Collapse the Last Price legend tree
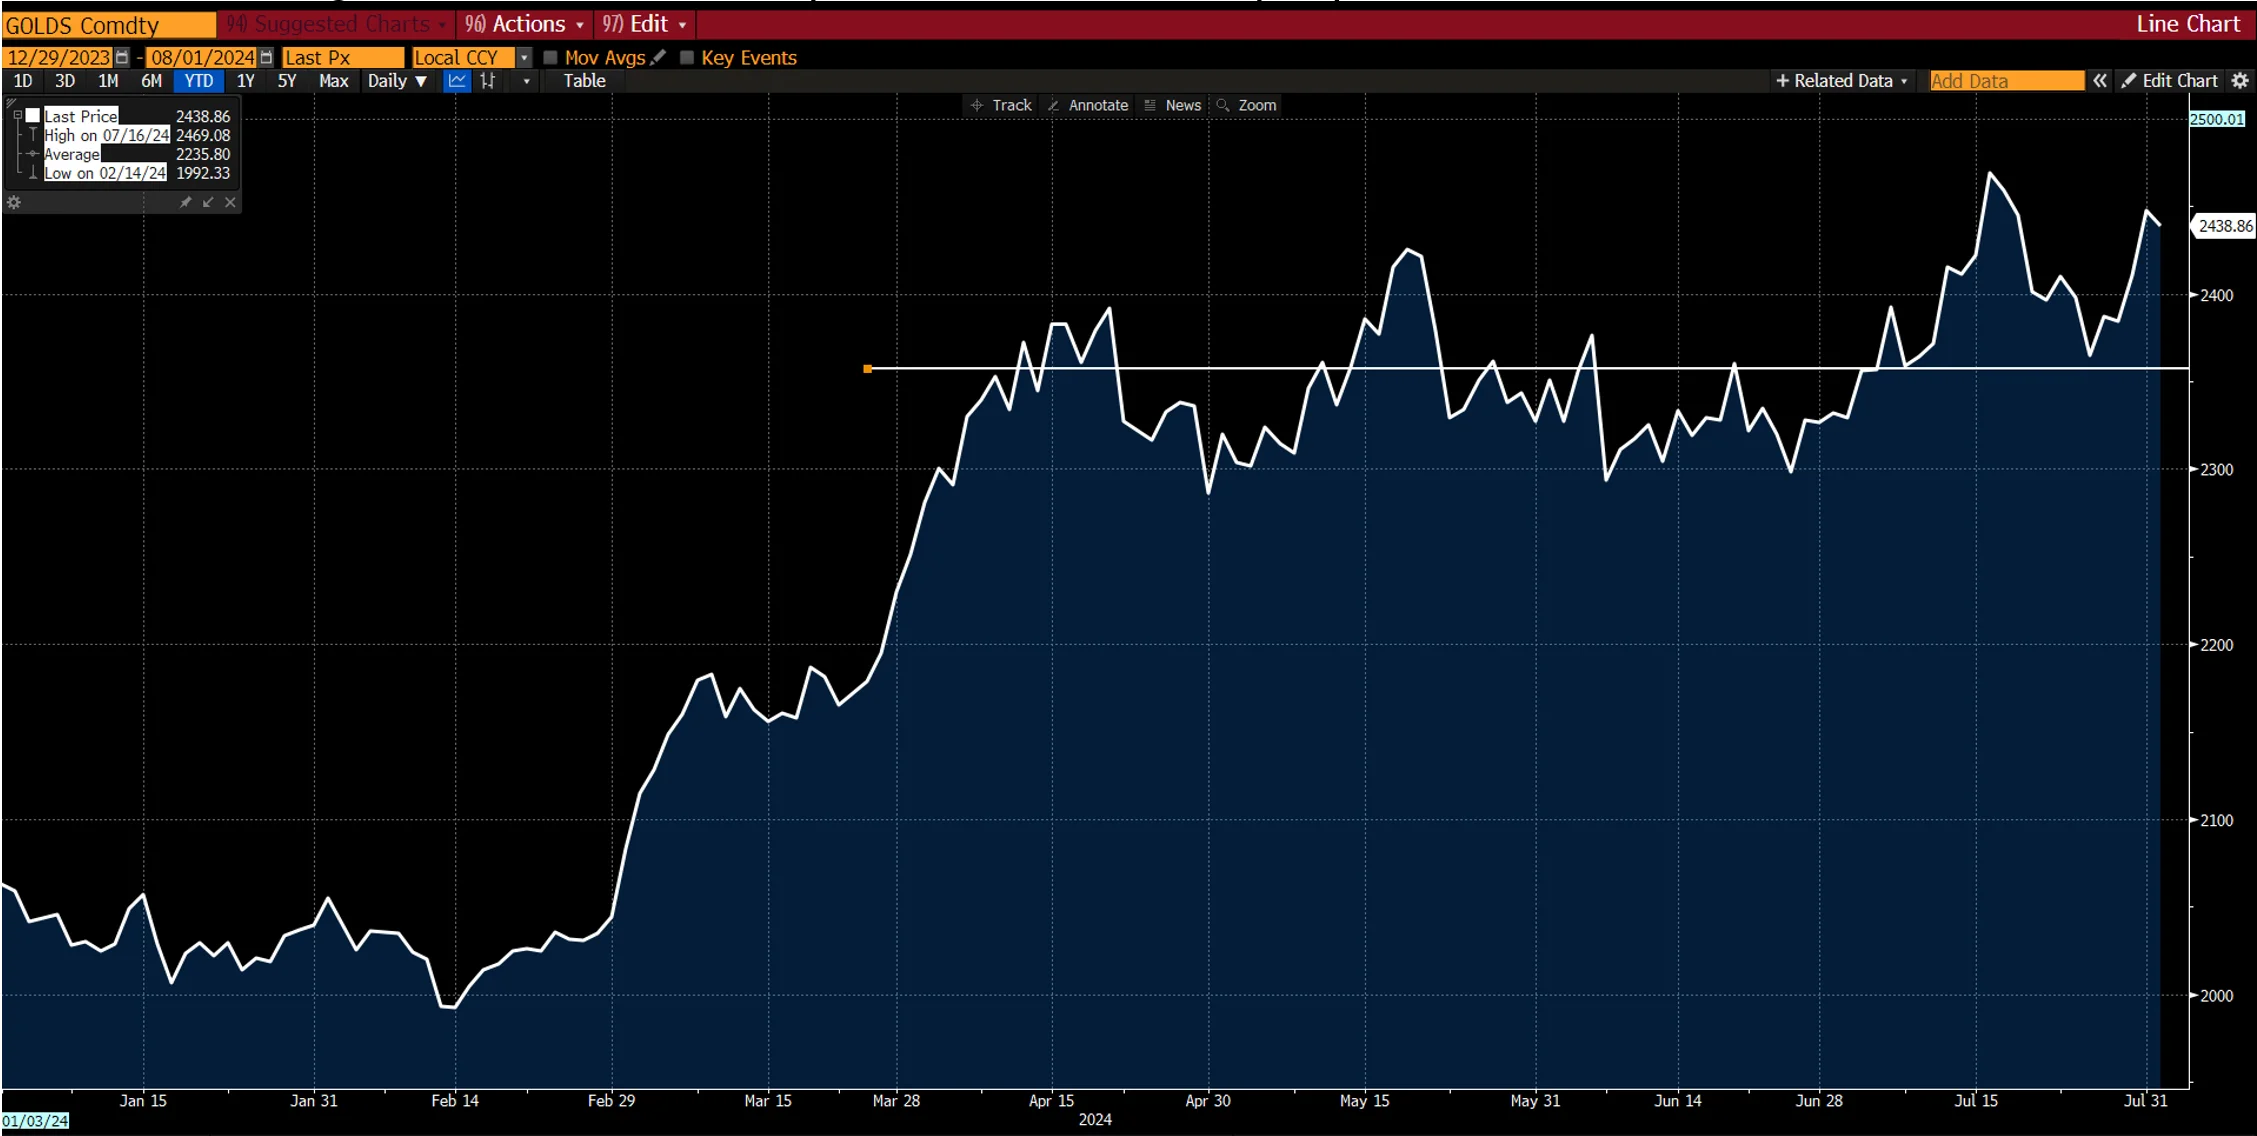2257x1136 pixels. click(17, 116)
